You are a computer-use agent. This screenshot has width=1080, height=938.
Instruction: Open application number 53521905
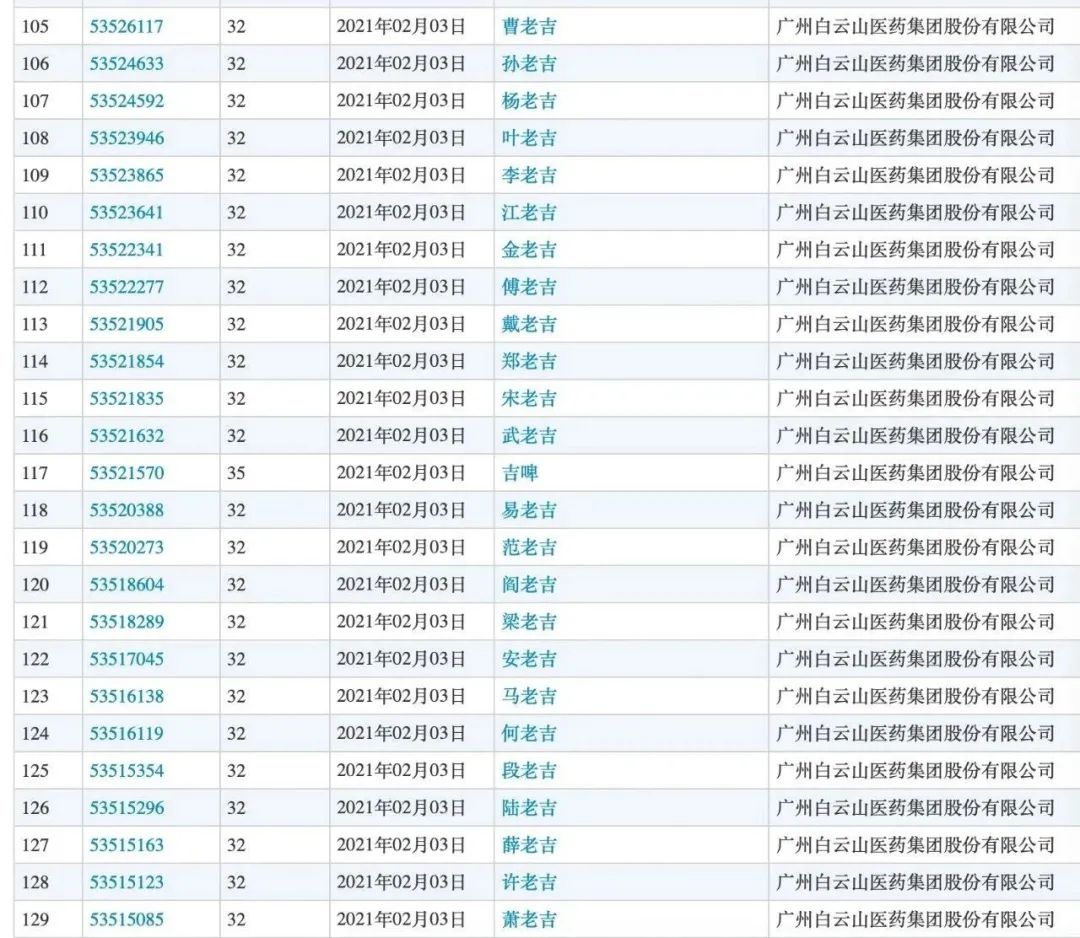(x=127, y=324)
